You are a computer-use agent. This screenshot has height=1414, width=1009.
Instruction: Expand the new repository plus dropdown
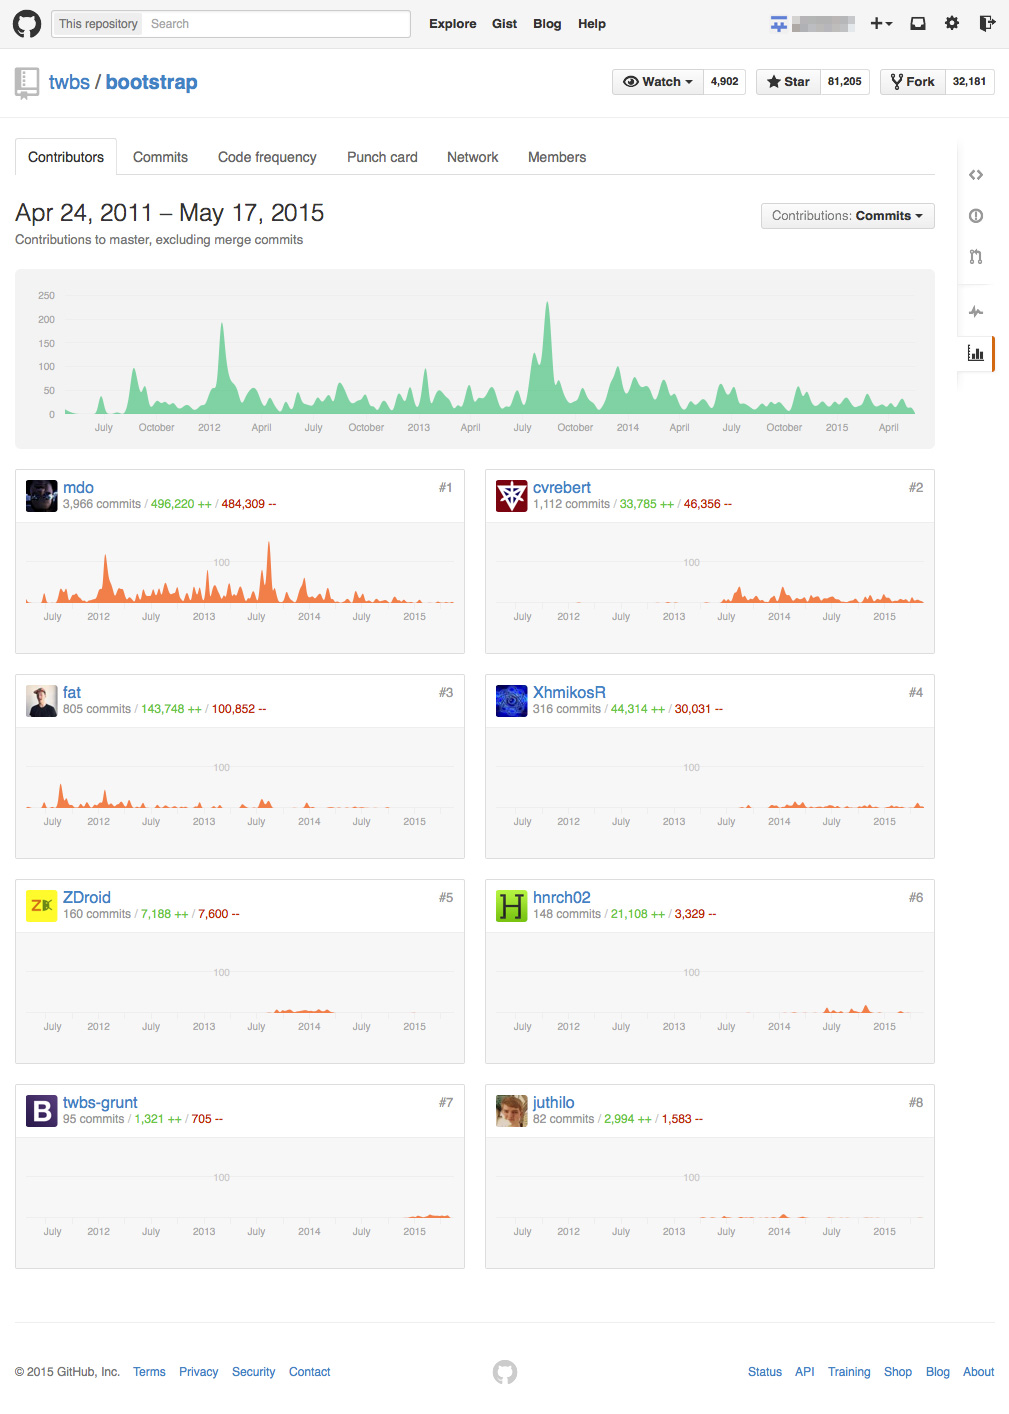pyautogui.click(x=881, y=23)
